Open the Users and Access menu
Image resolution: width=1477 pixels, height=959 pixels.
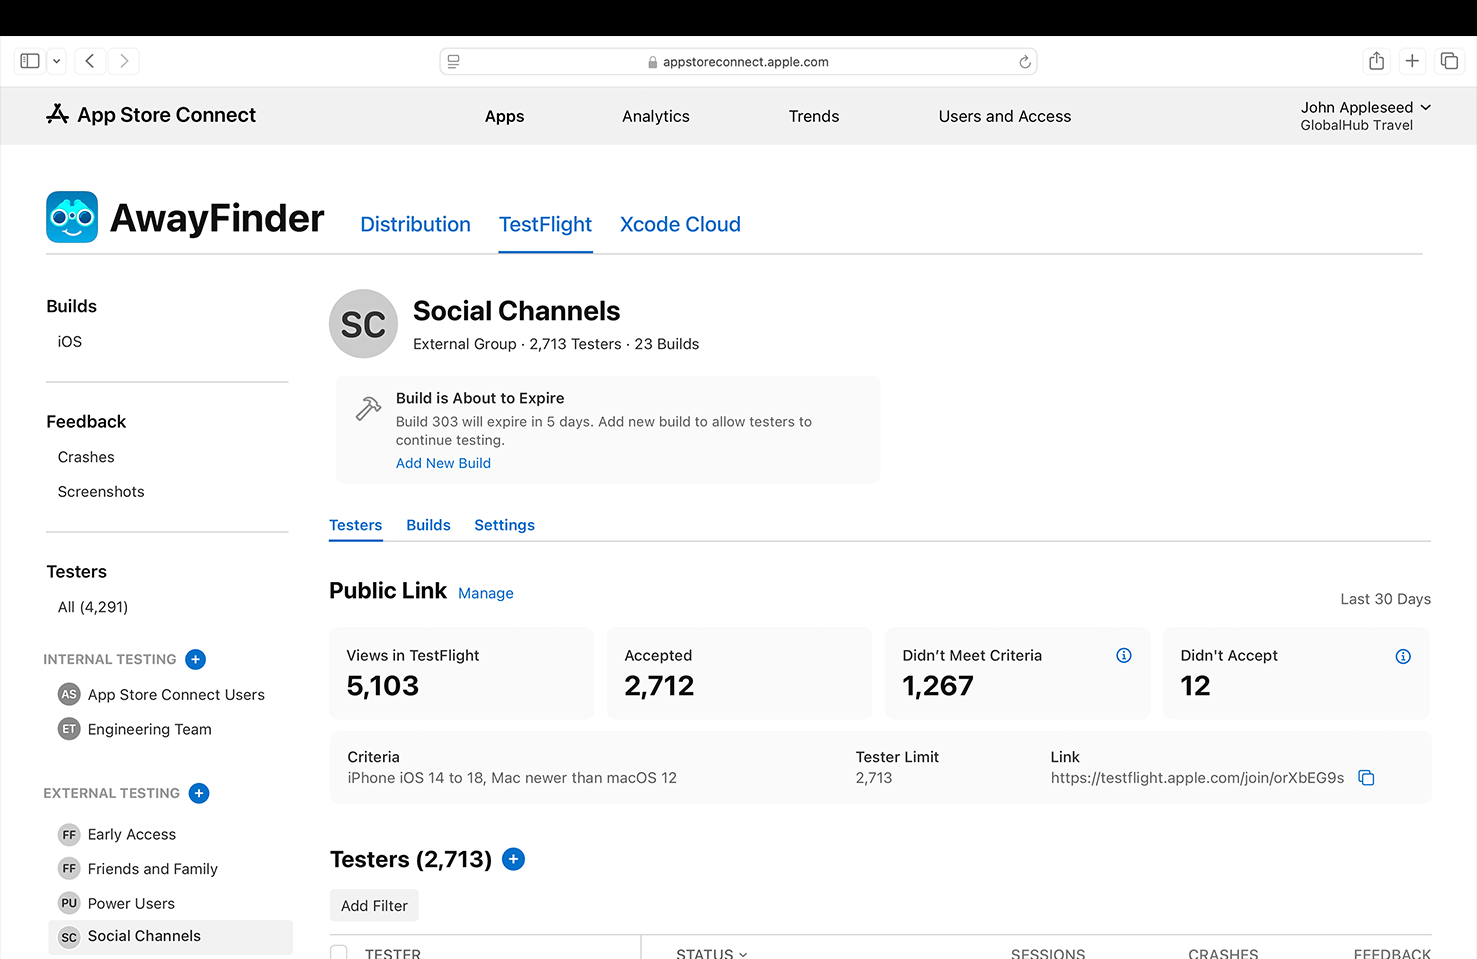1004,116
